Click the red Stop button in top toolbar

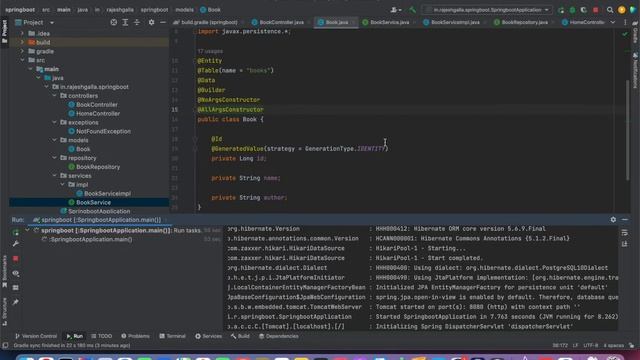tap(596, 10)
